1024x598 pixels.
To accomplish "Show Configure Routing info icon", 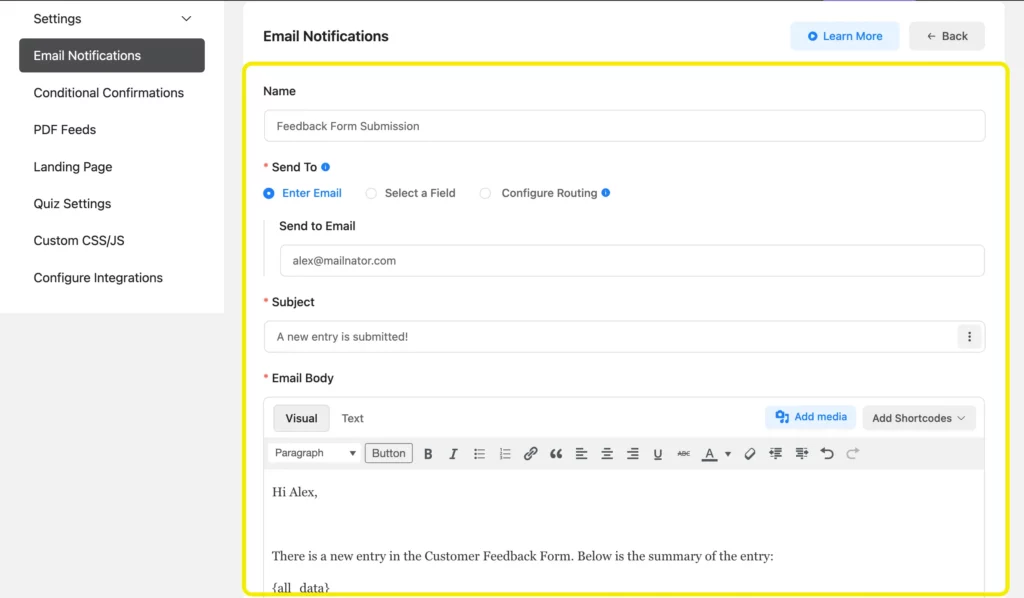I will click(x=605, y=193).
